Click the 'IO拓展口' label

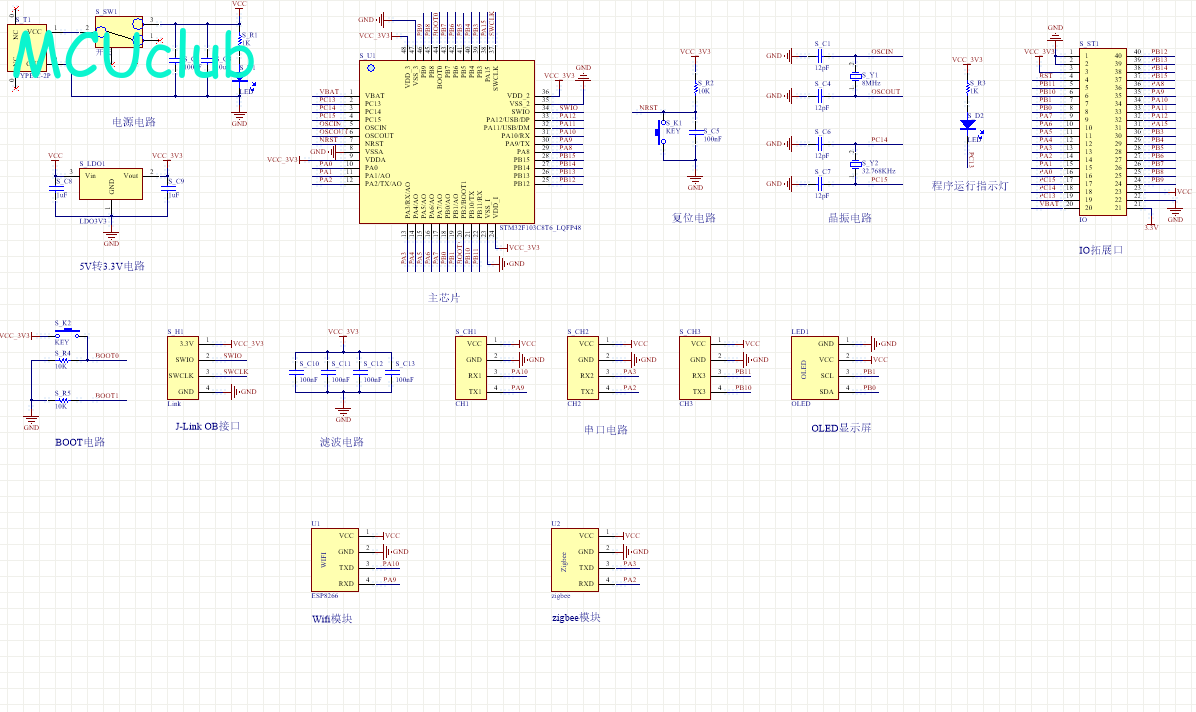[x=1101, y=250]
